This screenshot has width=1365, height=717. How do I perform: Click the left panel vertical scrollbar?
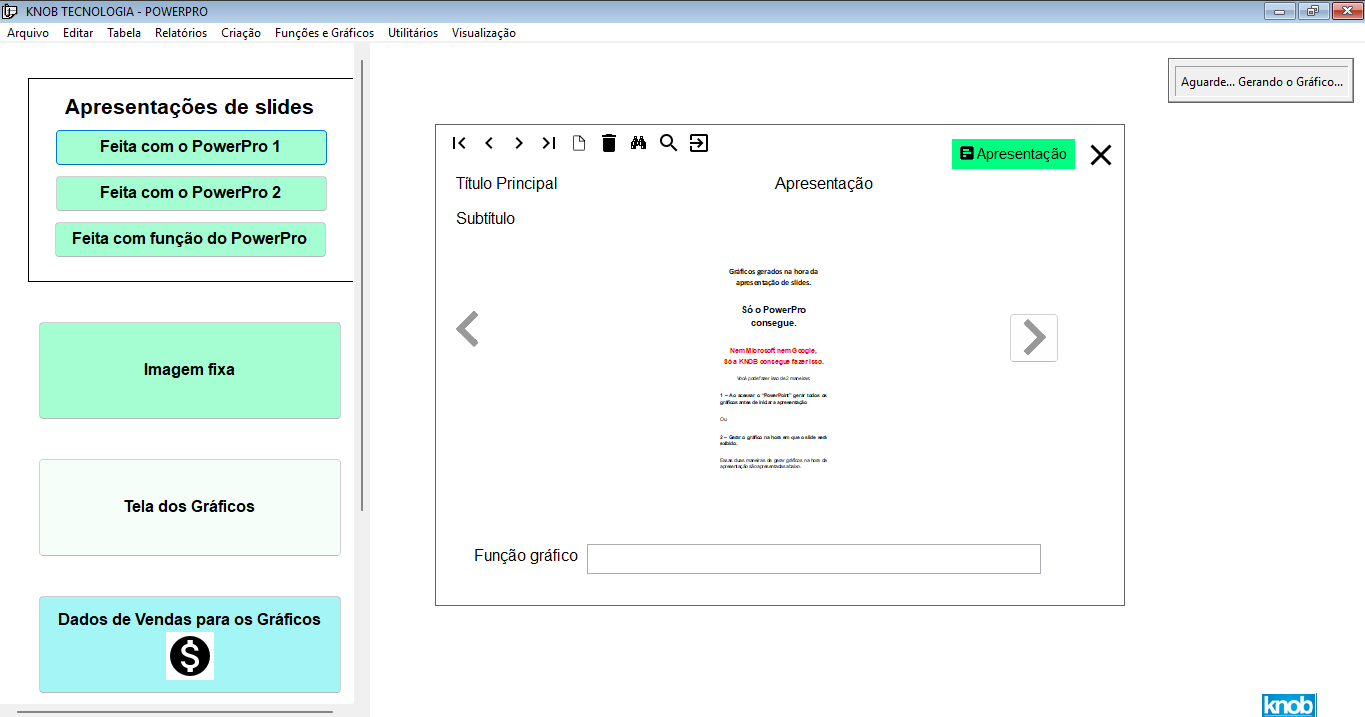point(362,285)
